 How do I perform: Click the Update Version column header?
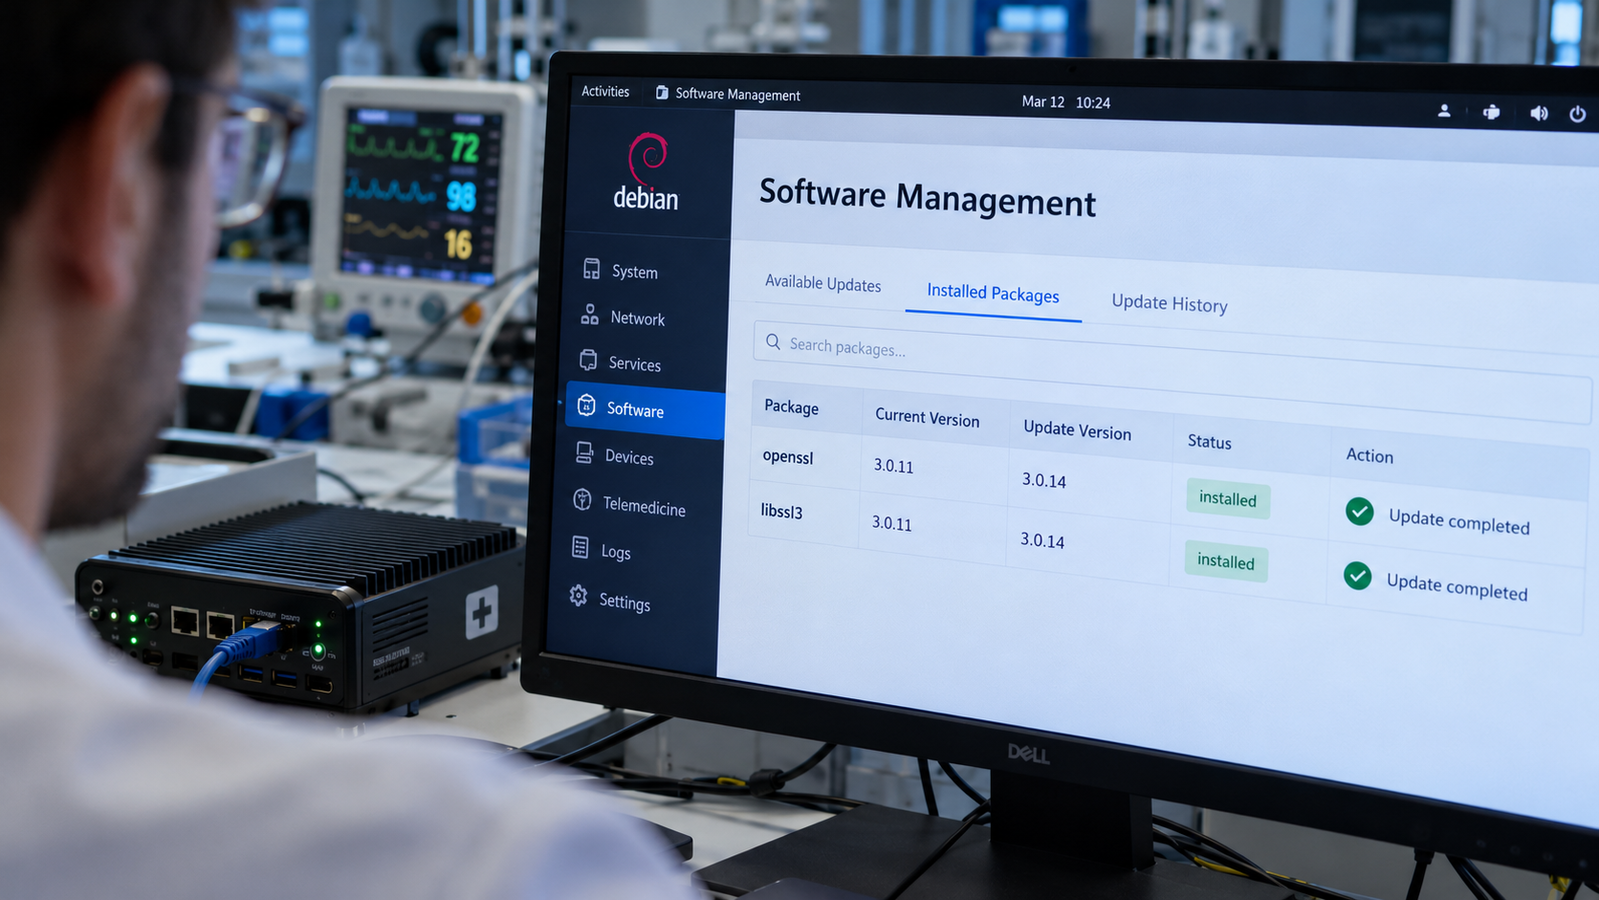1077,430
